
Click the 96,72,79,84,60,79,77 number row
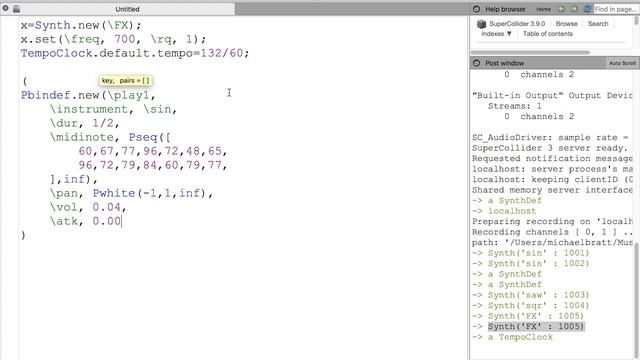tap(153, 165)
